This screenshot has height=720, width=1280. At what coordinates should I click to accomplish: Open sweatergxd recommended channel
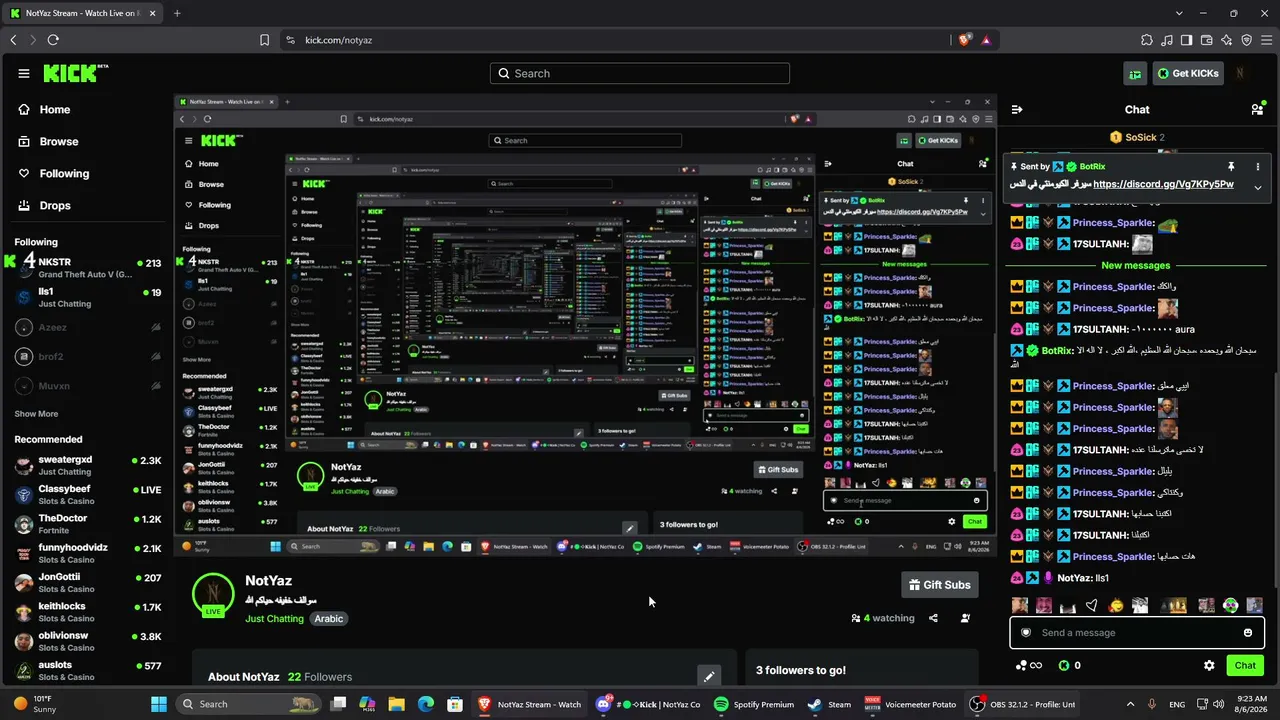(x=88, y=466)
